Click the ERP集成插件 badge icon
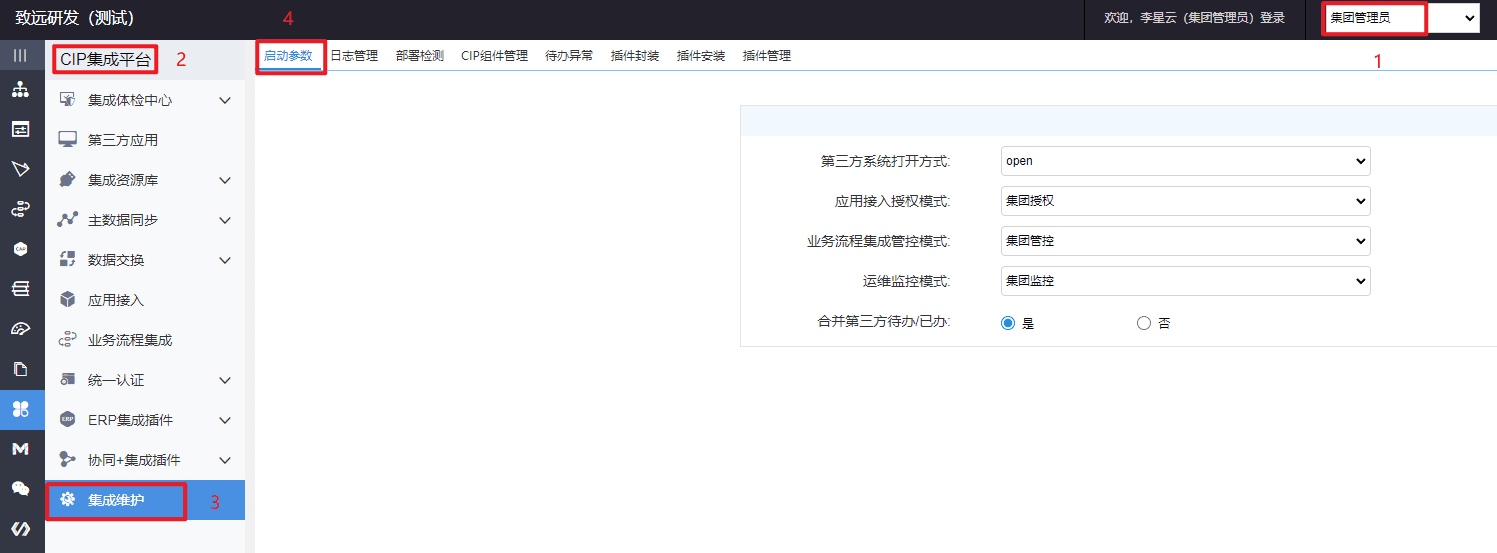 tap(68, 420)
